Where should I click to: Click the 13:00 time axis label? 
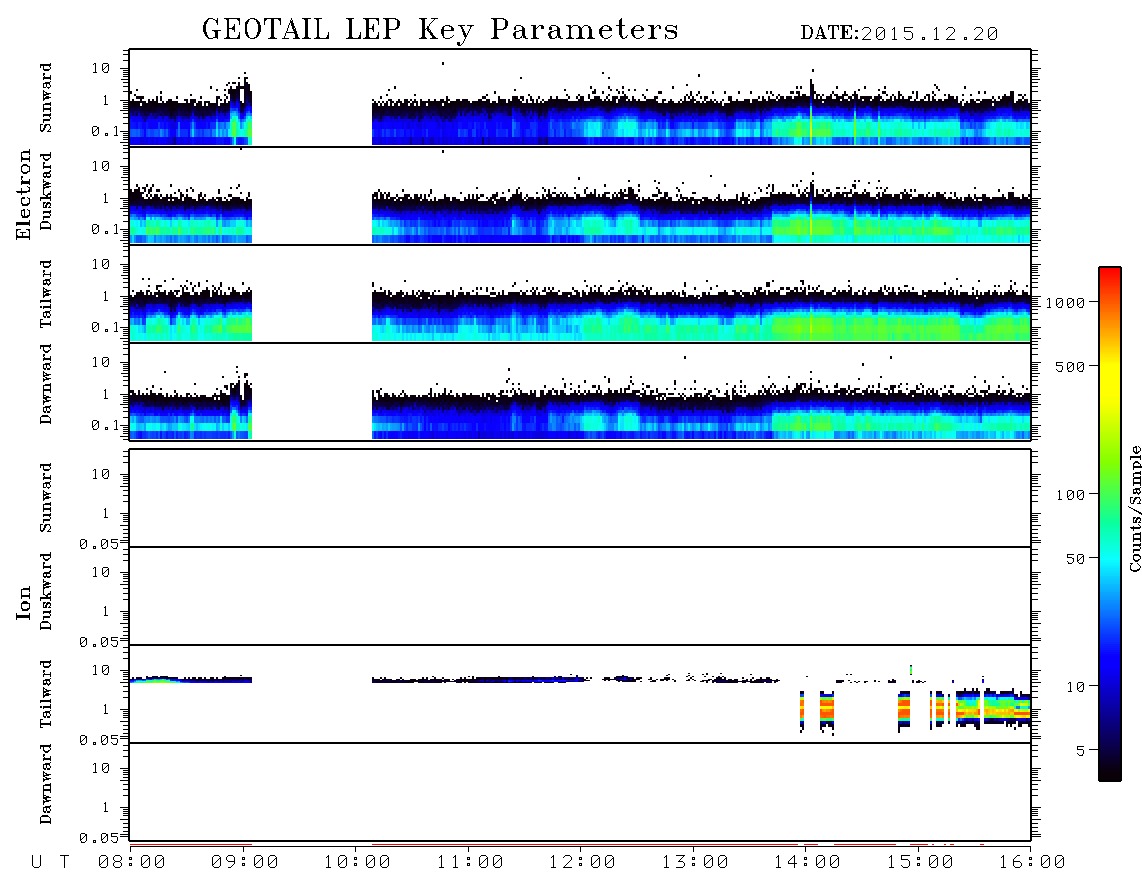695,863
